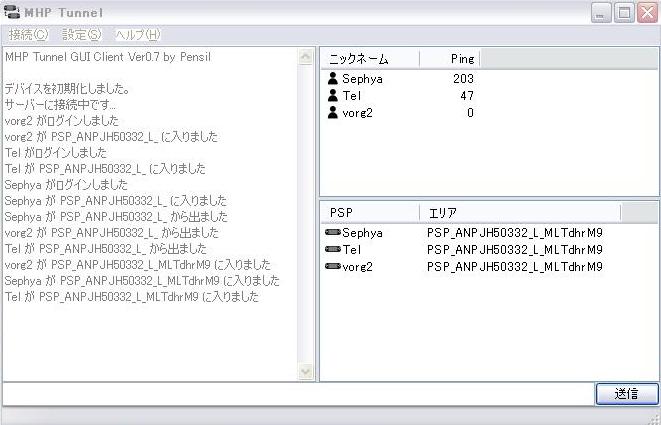Select vorg2 in the PSP list
This screenshot has height=425, width=661.
(x=357, y=267)
